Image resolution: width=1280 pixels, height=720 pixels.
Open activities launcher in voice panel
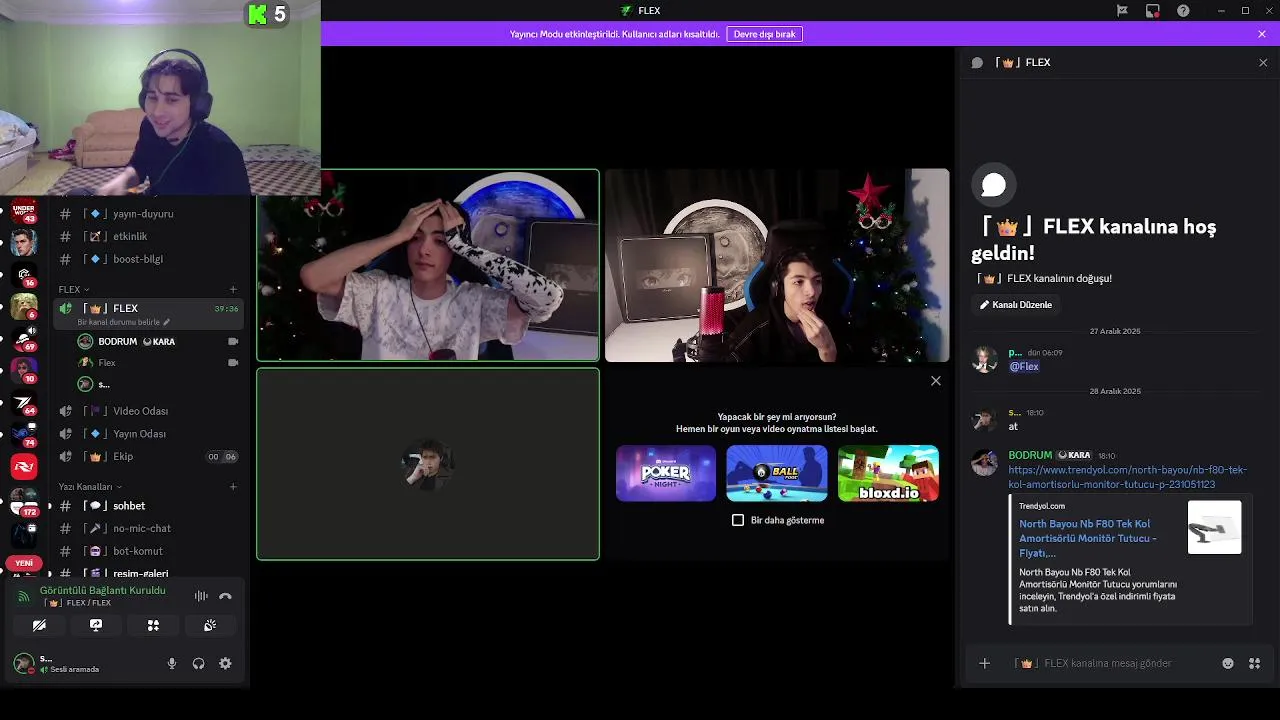[153, 625]
